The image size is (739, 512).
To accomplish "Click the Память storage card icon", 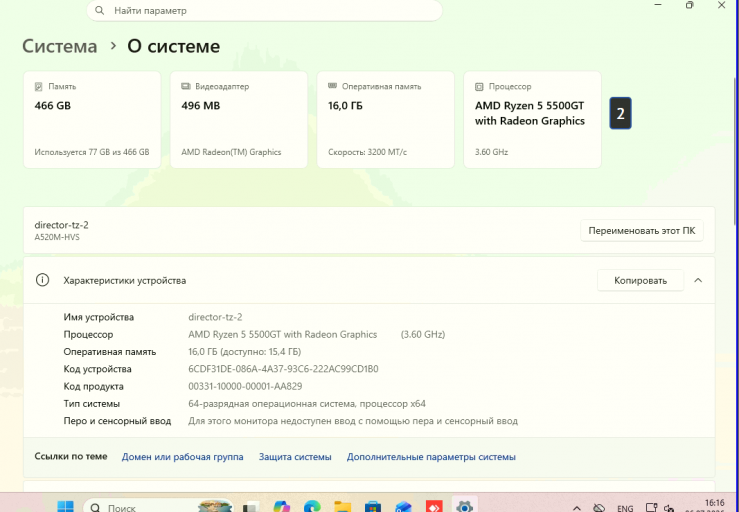I will [39, 87].
